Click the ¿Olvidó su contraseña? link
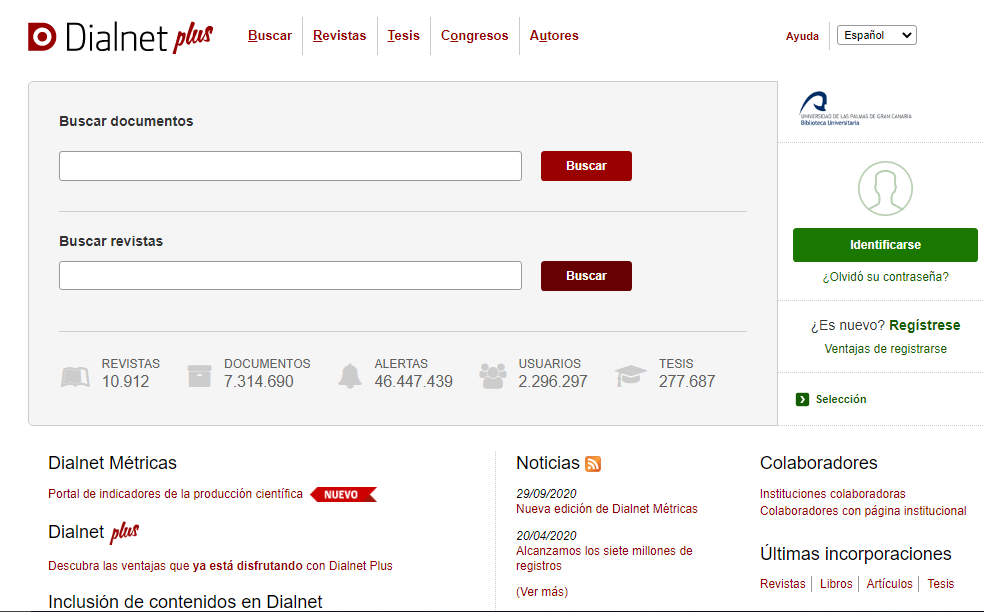 click(x=885, y=277)
